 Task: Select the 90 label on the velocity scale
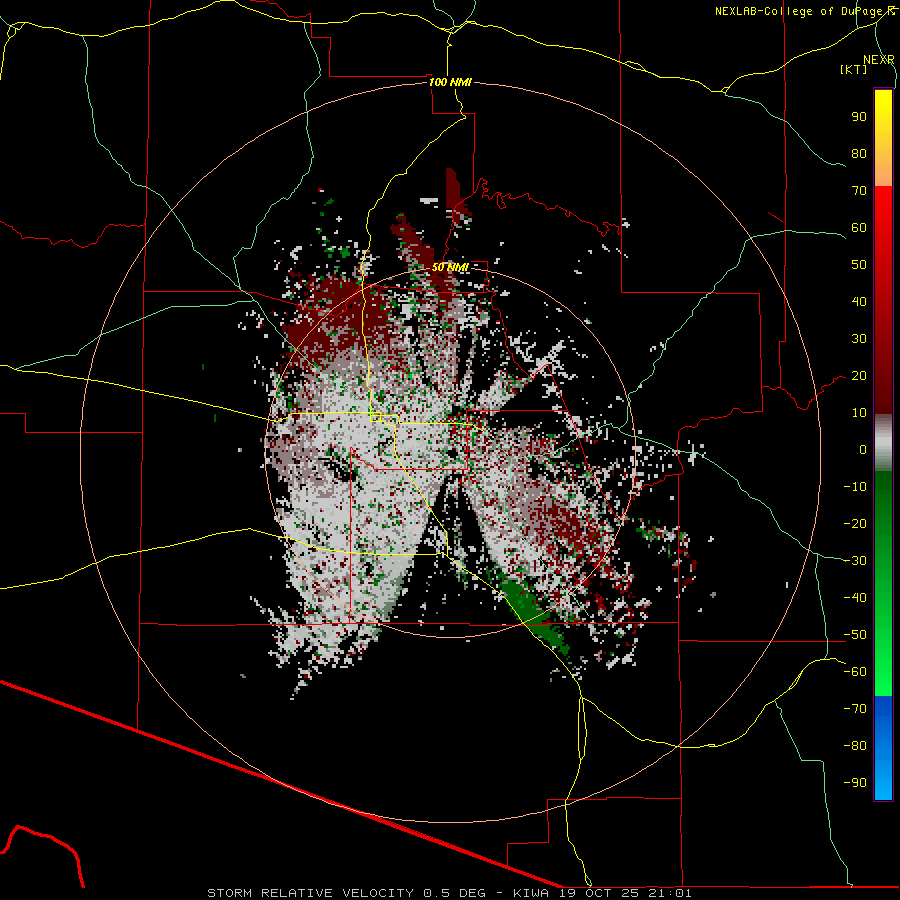pos(859,117)
